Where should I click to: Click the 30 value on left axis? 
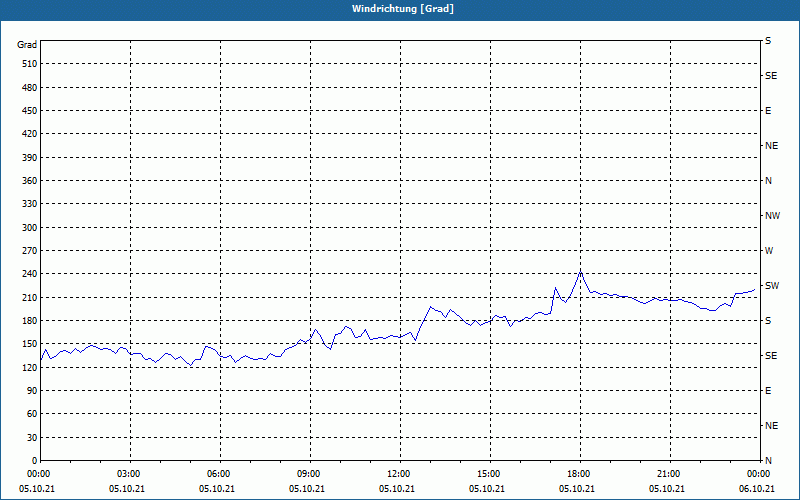click(32, 437)
